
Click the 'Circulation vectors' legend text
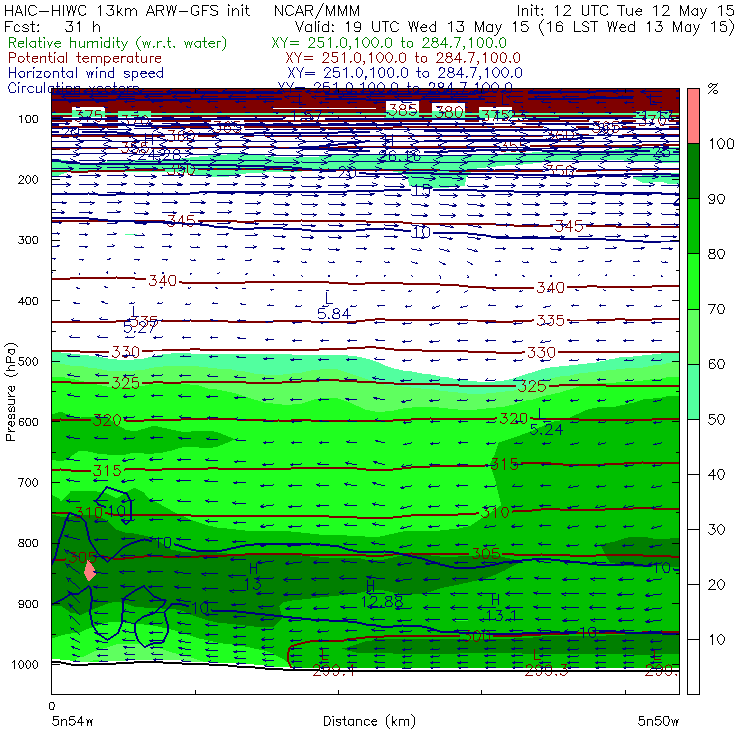[x=73, y=87]
